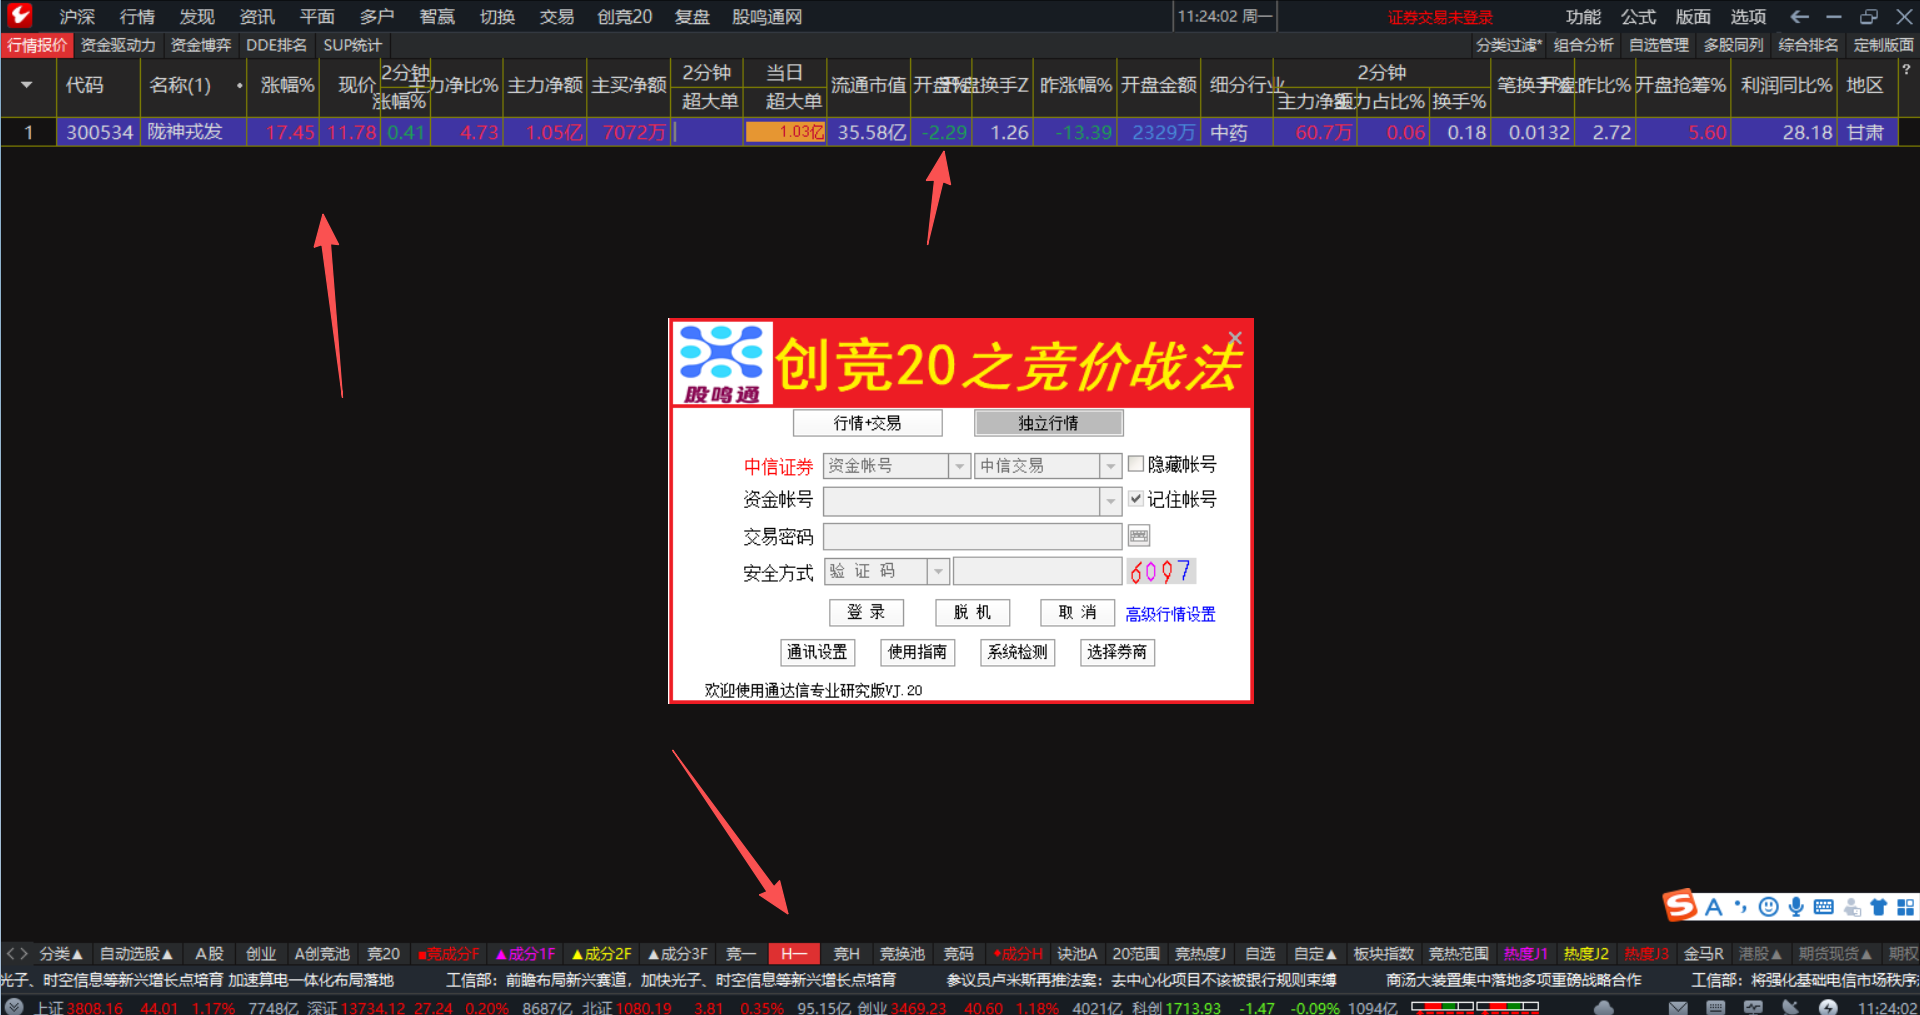
Task: Click the round down-arrow icon beside 上证 index
Action: [14, 1007]
